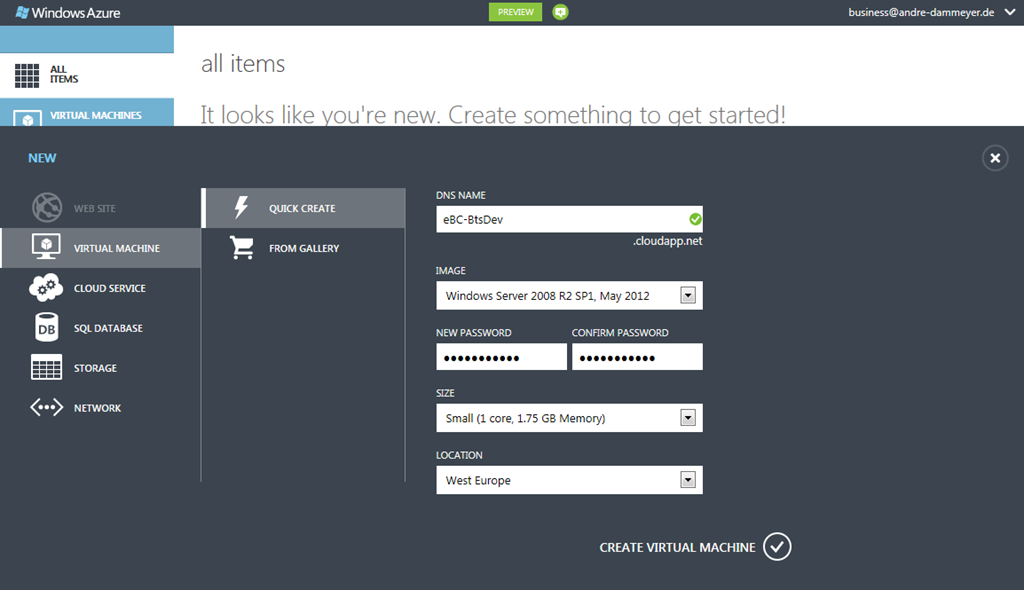Screen dimensions: 1024x590
Task: Choose QUICK CREATE option
Action: (x=302, y=208)
